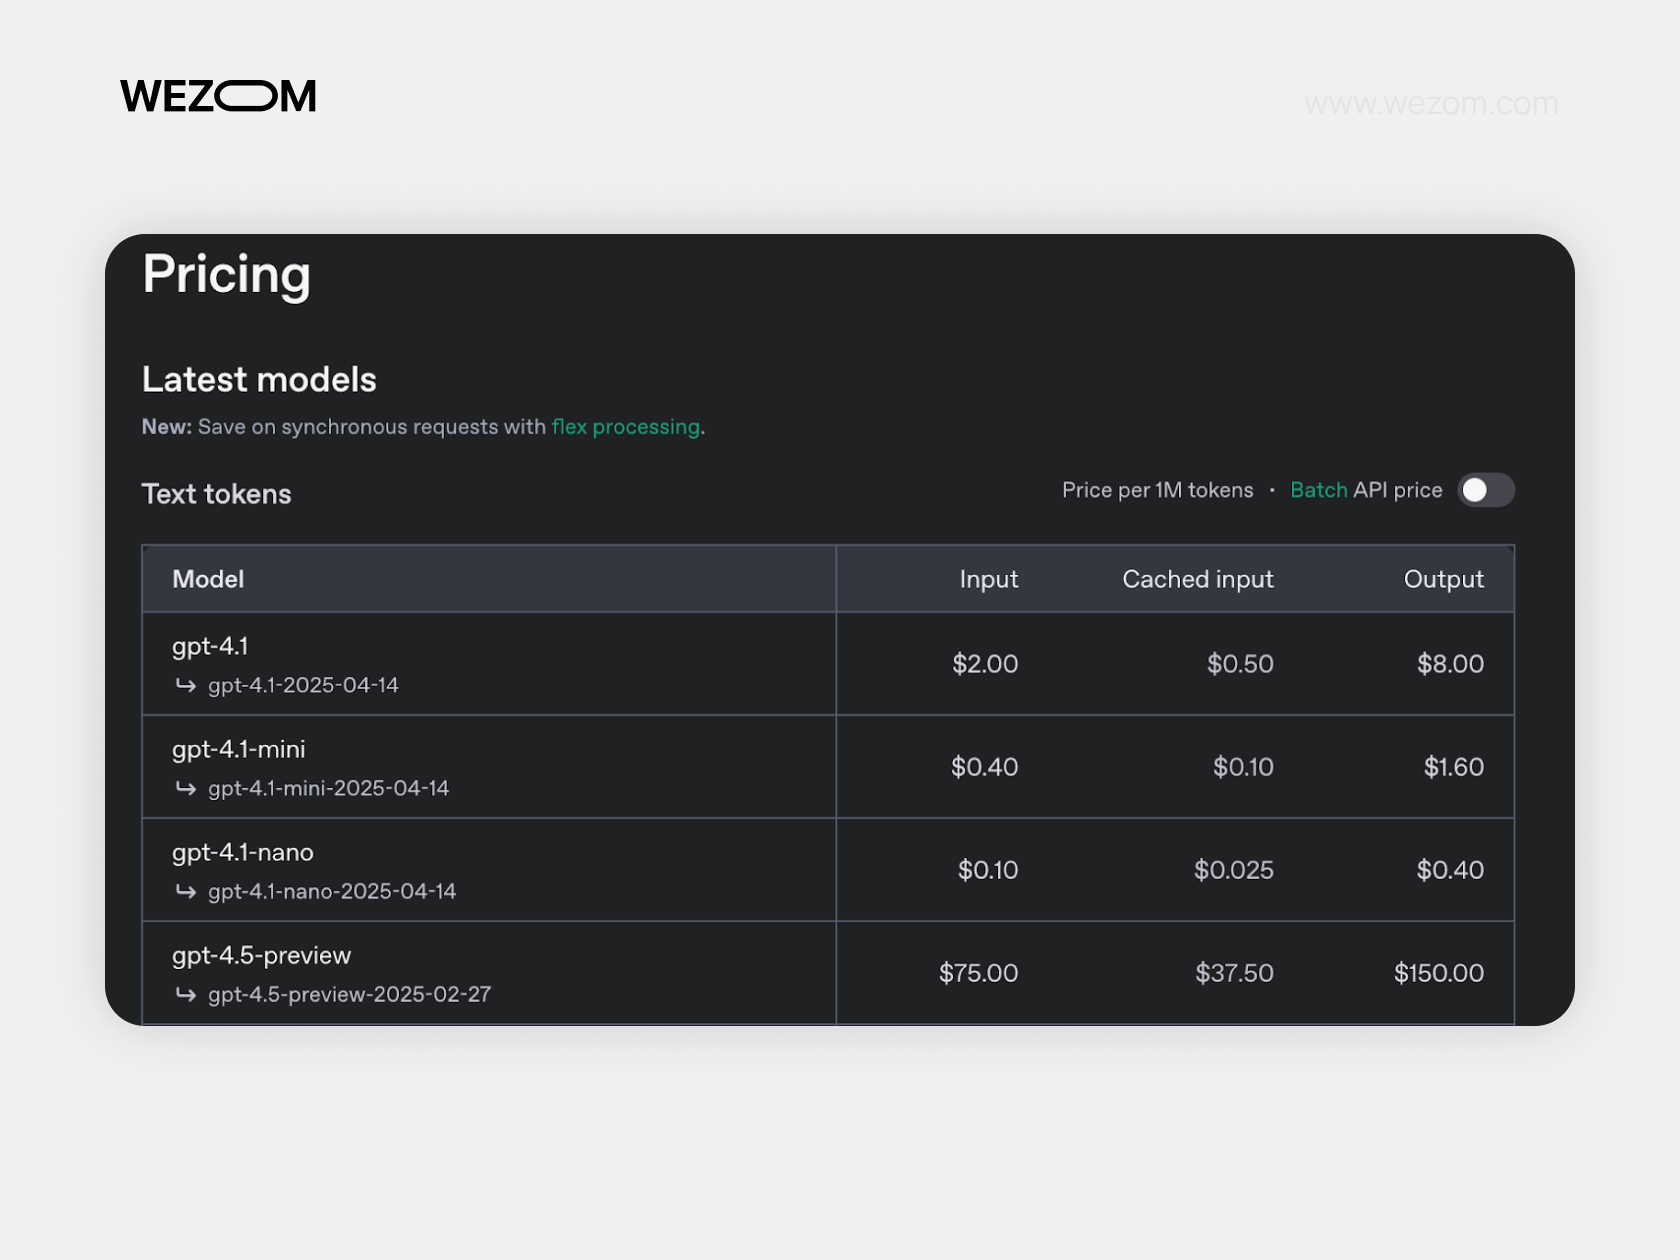The height and width of the screenshot is (1260, 1680).
Task: Open the Batch link
Action: click(x=1319, y=490)
